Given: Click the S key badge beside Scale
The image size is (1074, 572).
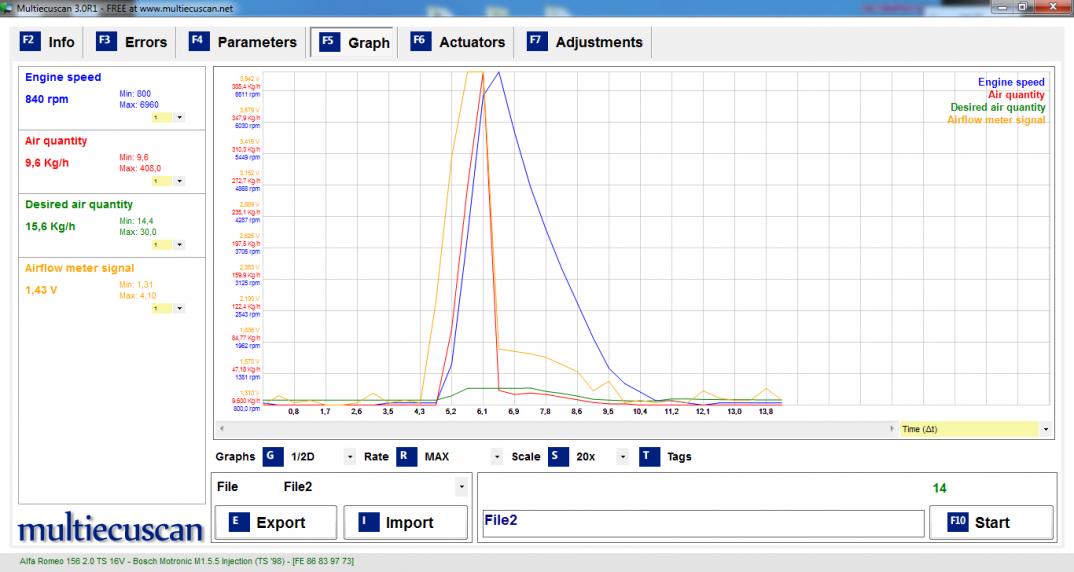Looking at the screenshot, I should (x=558, y=457).
